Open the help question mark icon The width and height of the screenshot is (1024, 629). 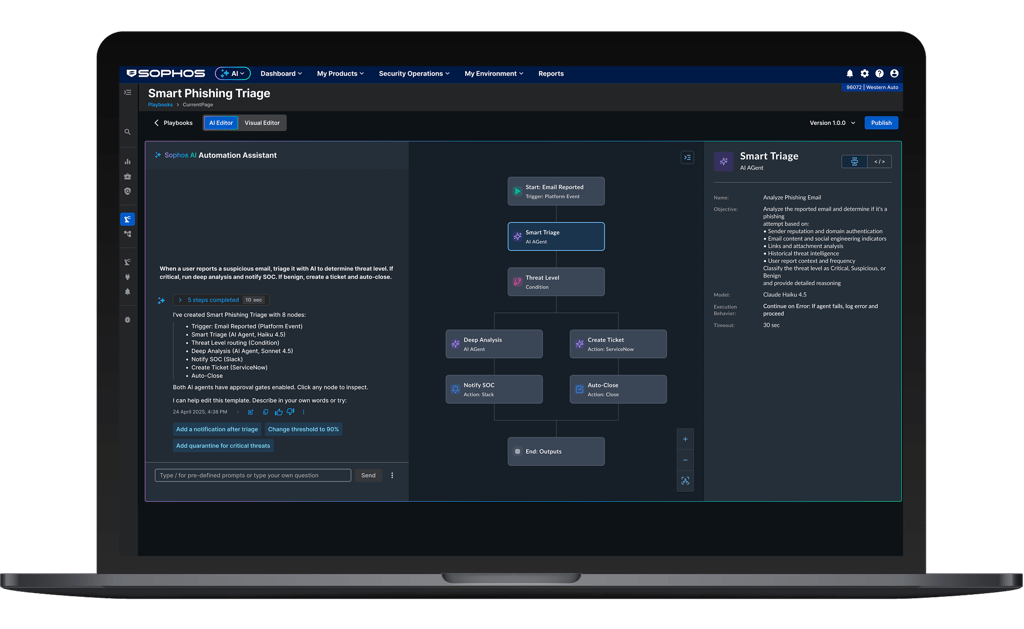tap(880, 74)
